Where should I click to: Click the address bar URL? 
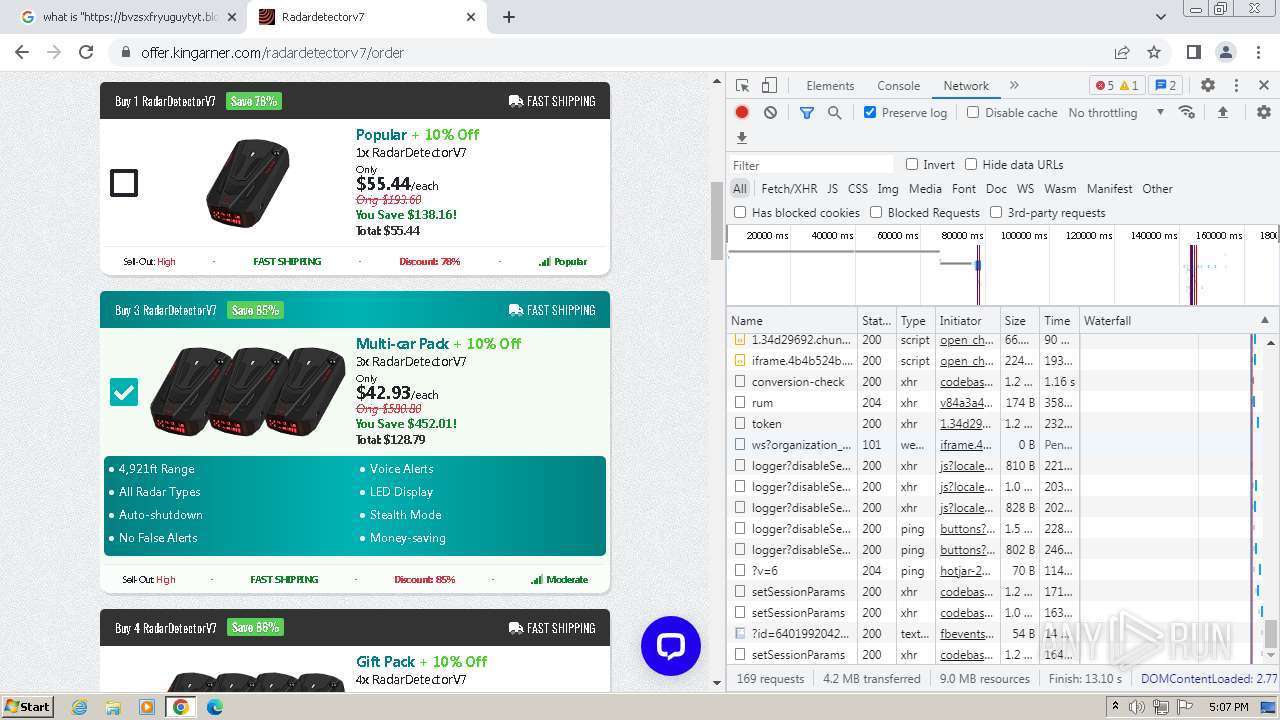pyautogui.click(x=272, y=52)
